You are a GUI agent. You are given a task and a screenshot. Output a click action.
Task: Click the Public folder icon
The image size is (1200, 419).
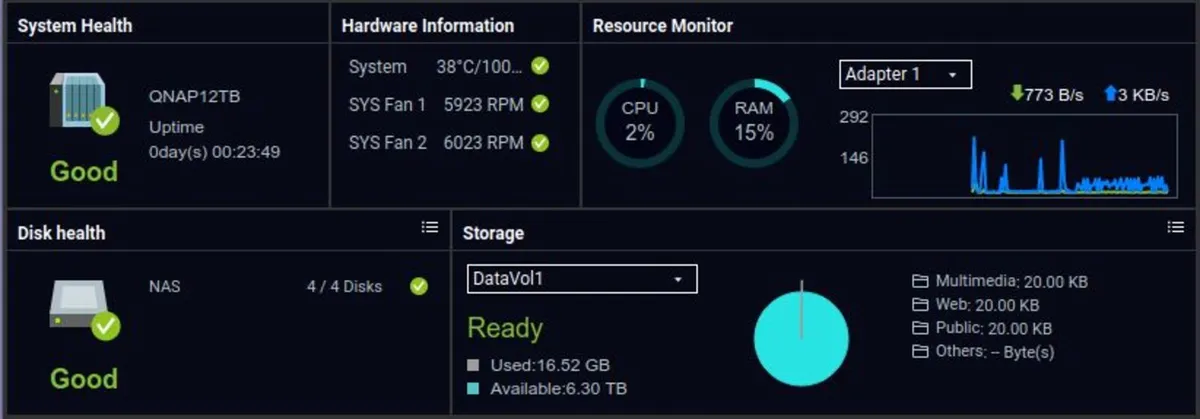coord(920,328)
